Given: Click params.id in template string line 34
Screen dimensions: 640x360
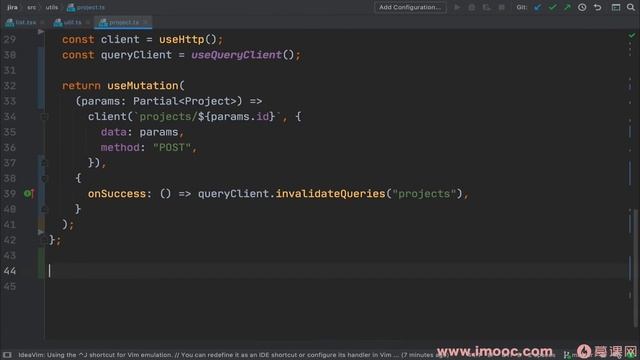Looking at the screenshot, I should [240, 117].
